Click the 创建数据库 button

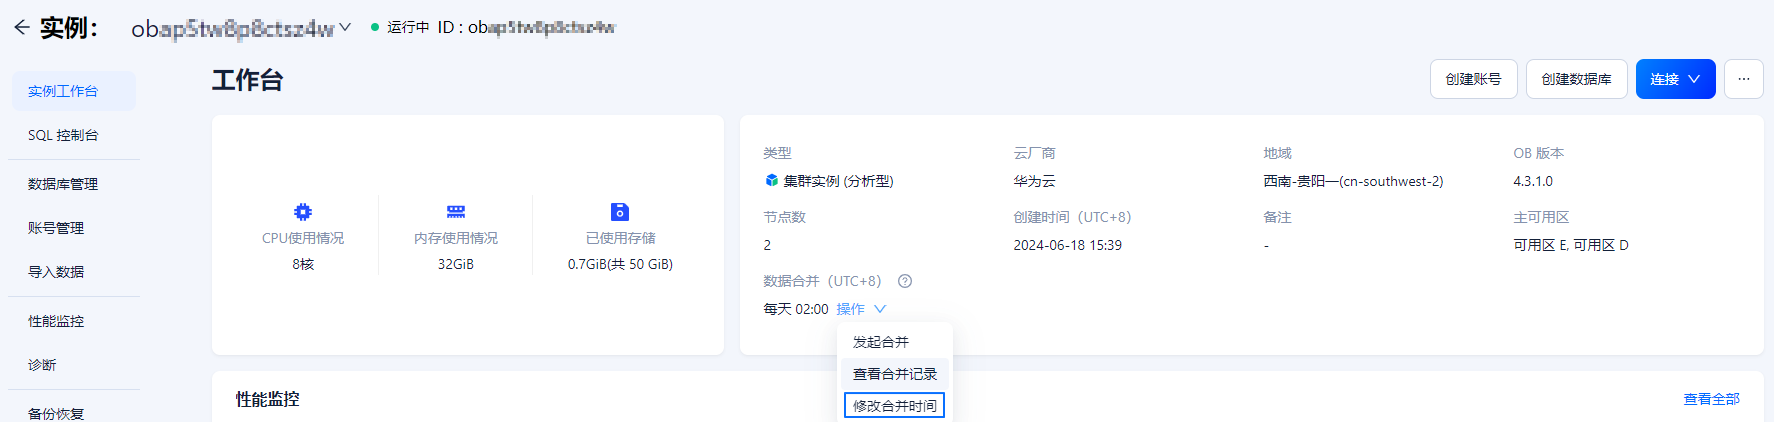click(1577, 79)
